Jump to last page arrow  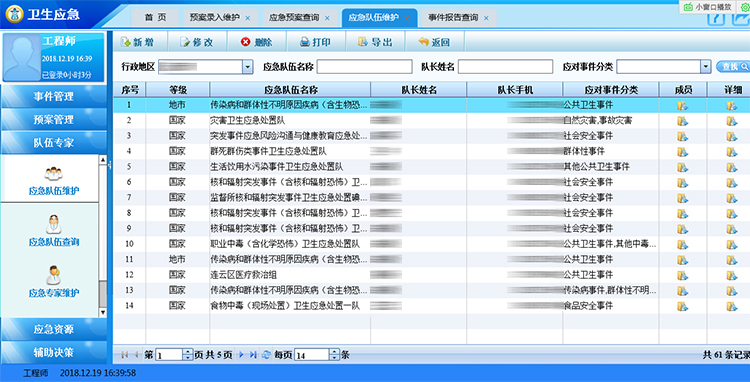click(x=253, y=355)
